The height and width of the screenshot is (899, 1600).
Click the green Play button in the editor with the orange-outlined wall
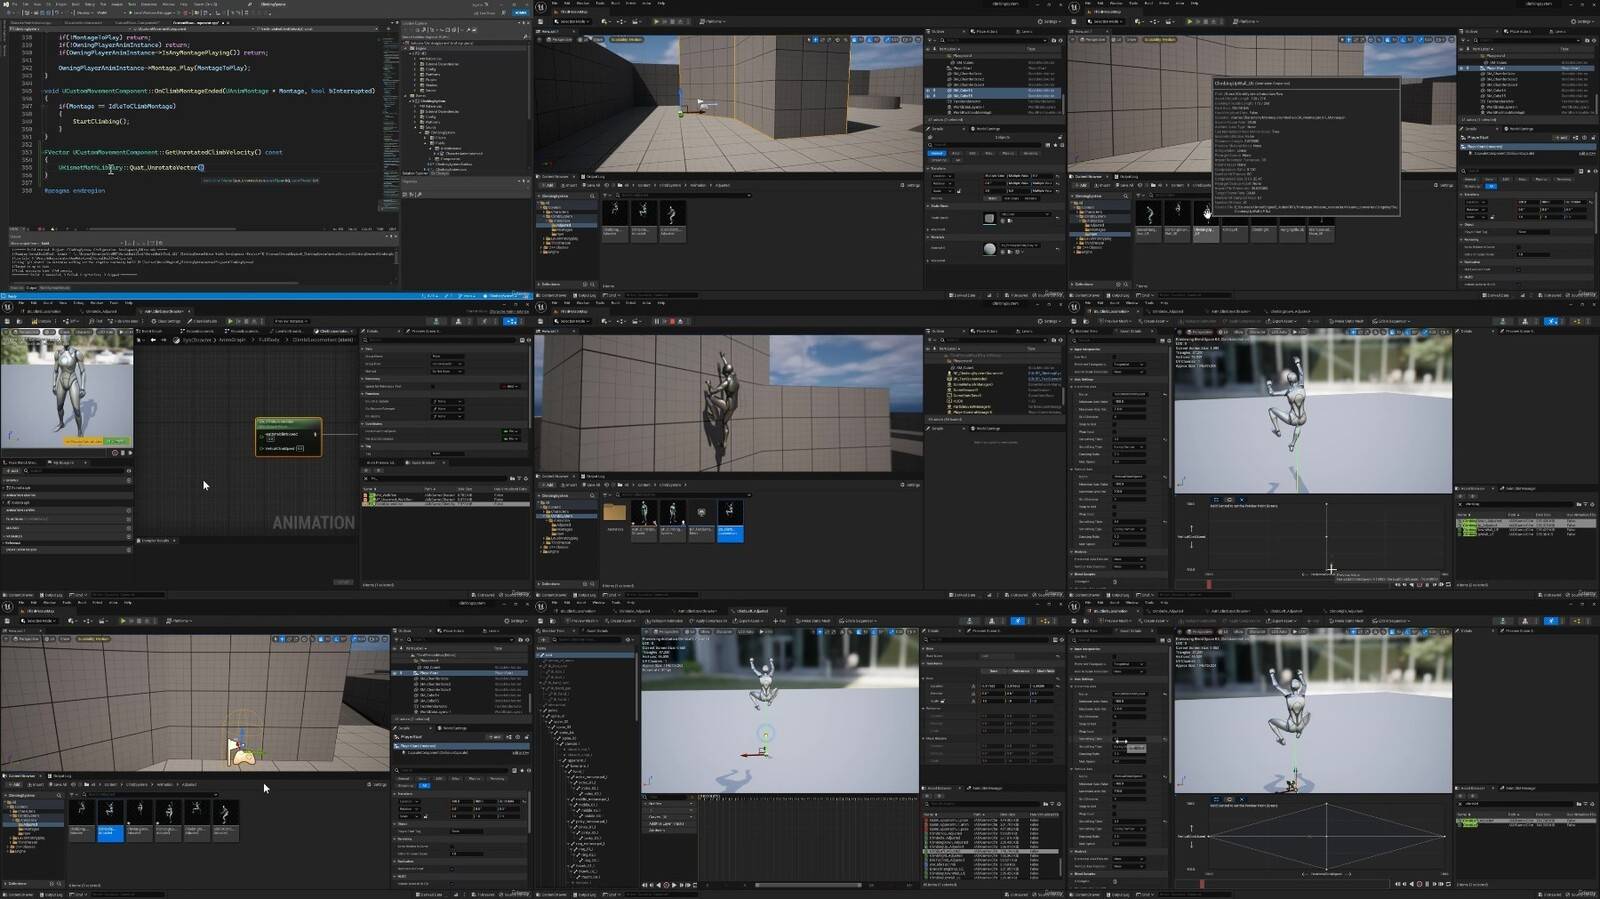click(x=657, y=21)
